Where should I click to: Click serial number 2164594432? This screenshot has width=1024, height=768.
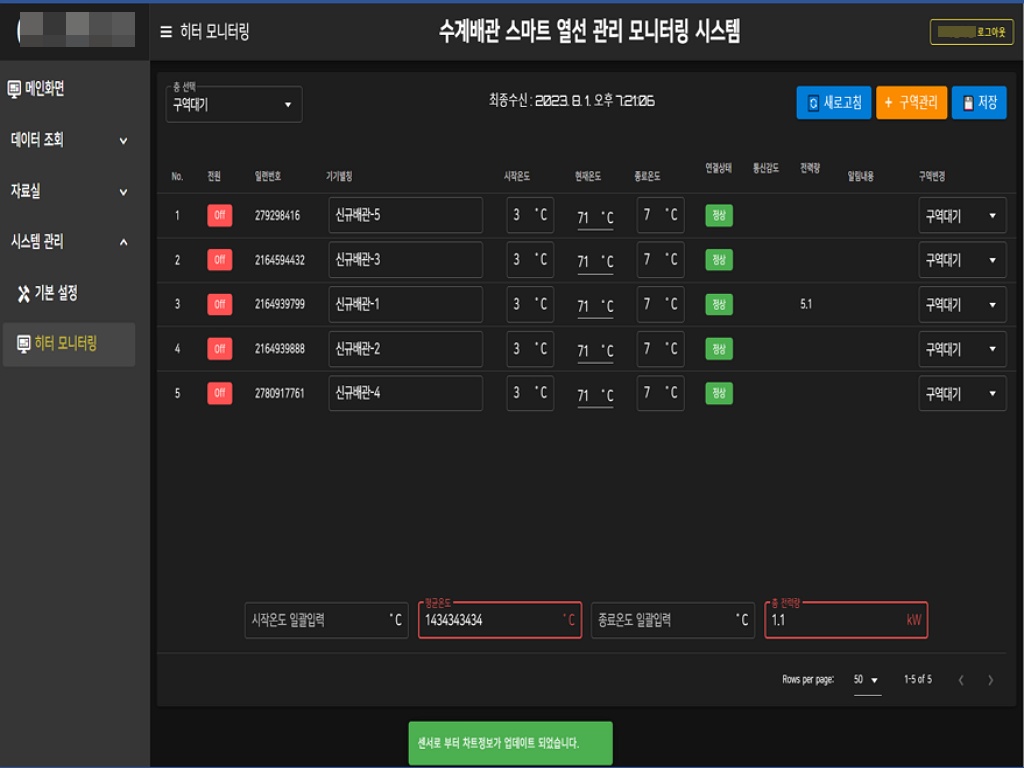pos(280,260)
